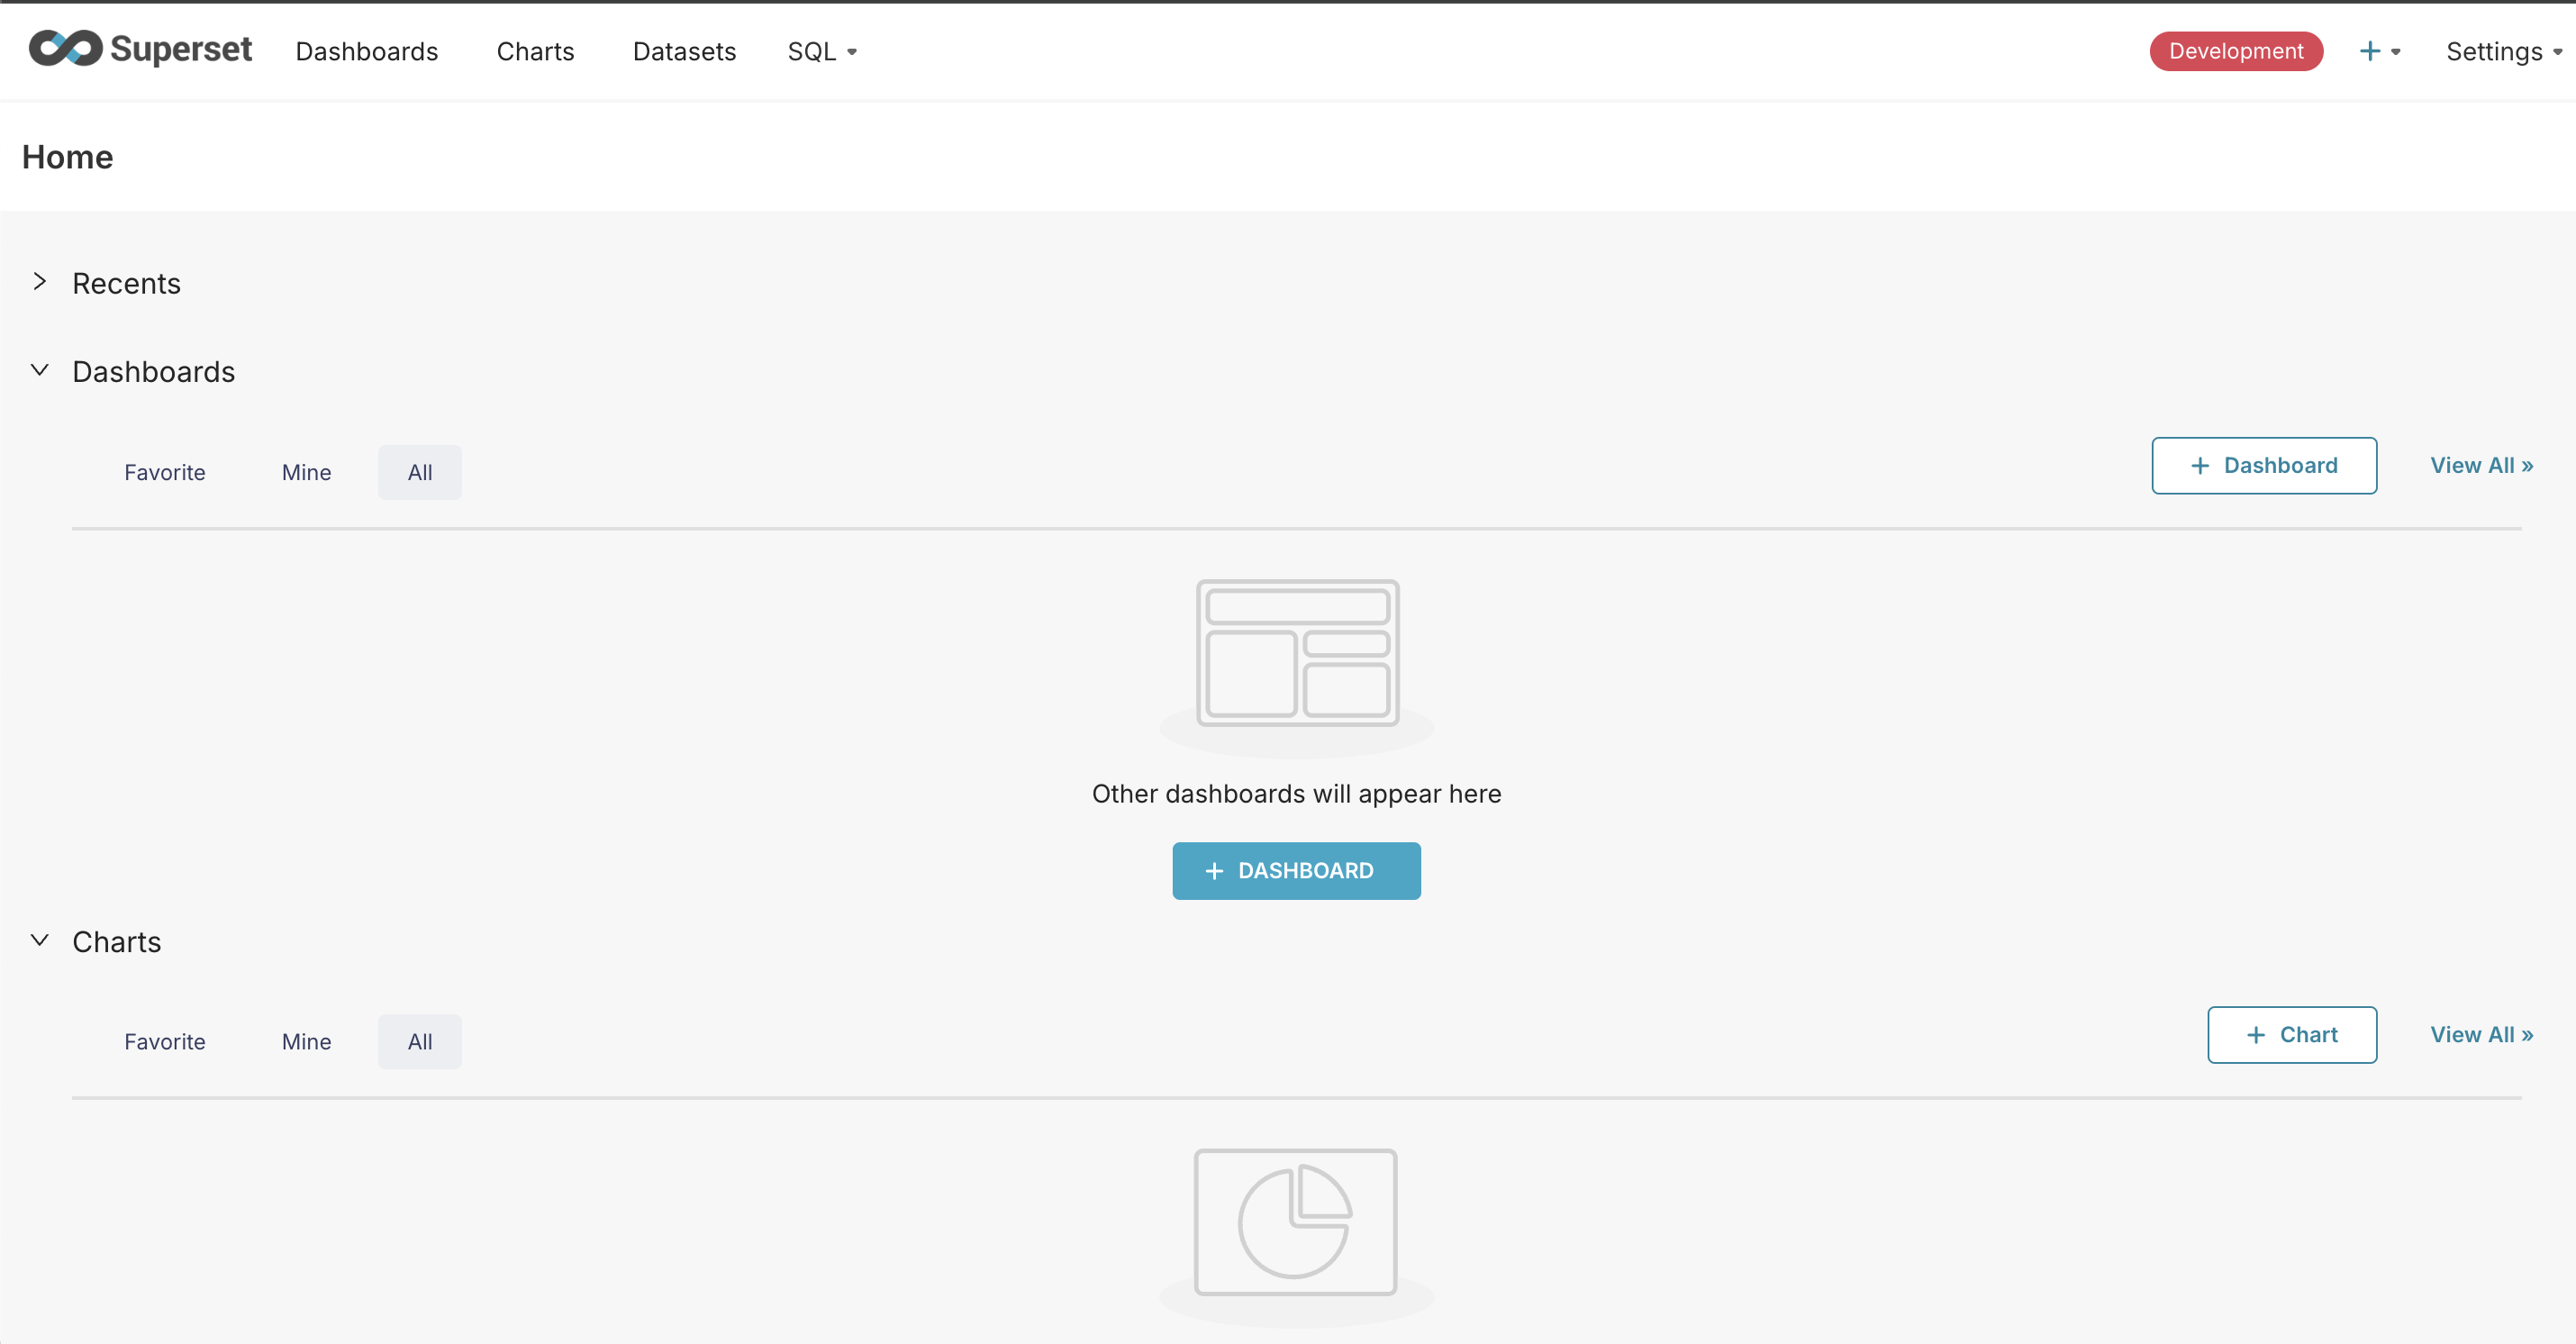Expand the Recents section chevron
2576x1344 pixels.
[40, 282]
